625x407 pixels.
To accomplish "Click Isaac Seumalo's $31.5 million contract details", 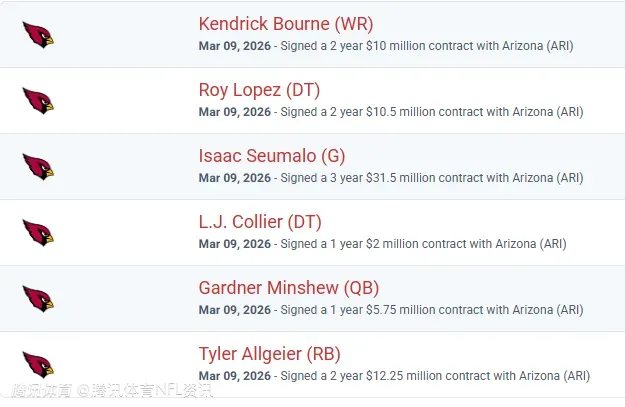I will click(x=432, y=178).
